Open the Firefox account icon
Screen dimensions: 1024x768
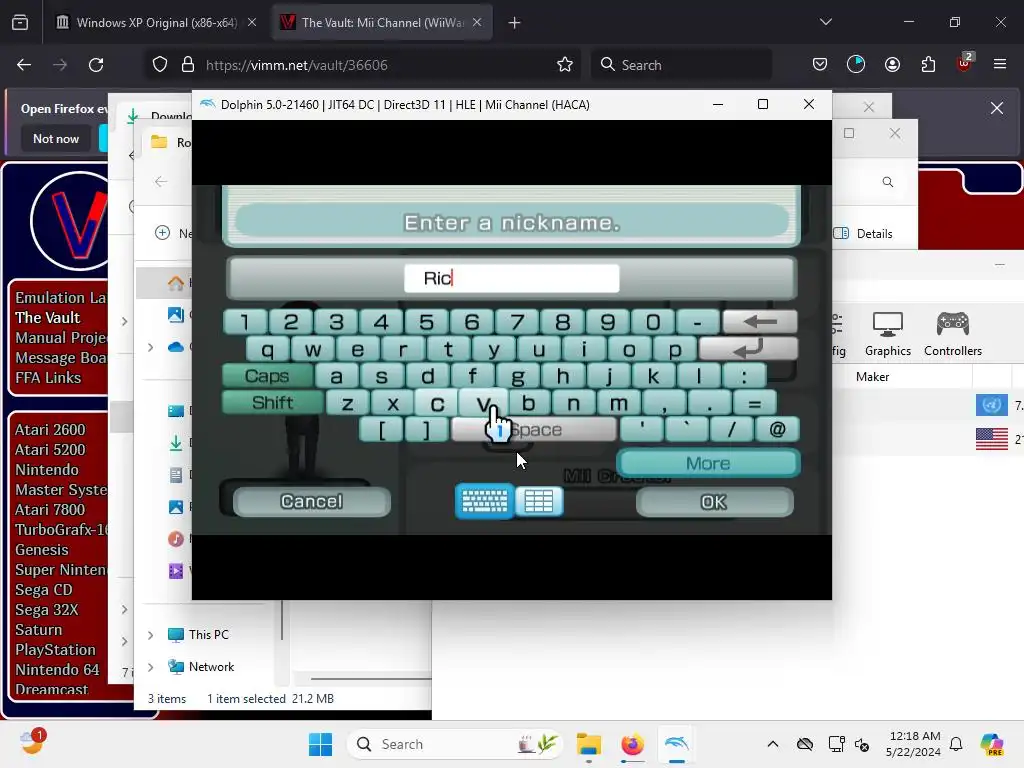892,65
